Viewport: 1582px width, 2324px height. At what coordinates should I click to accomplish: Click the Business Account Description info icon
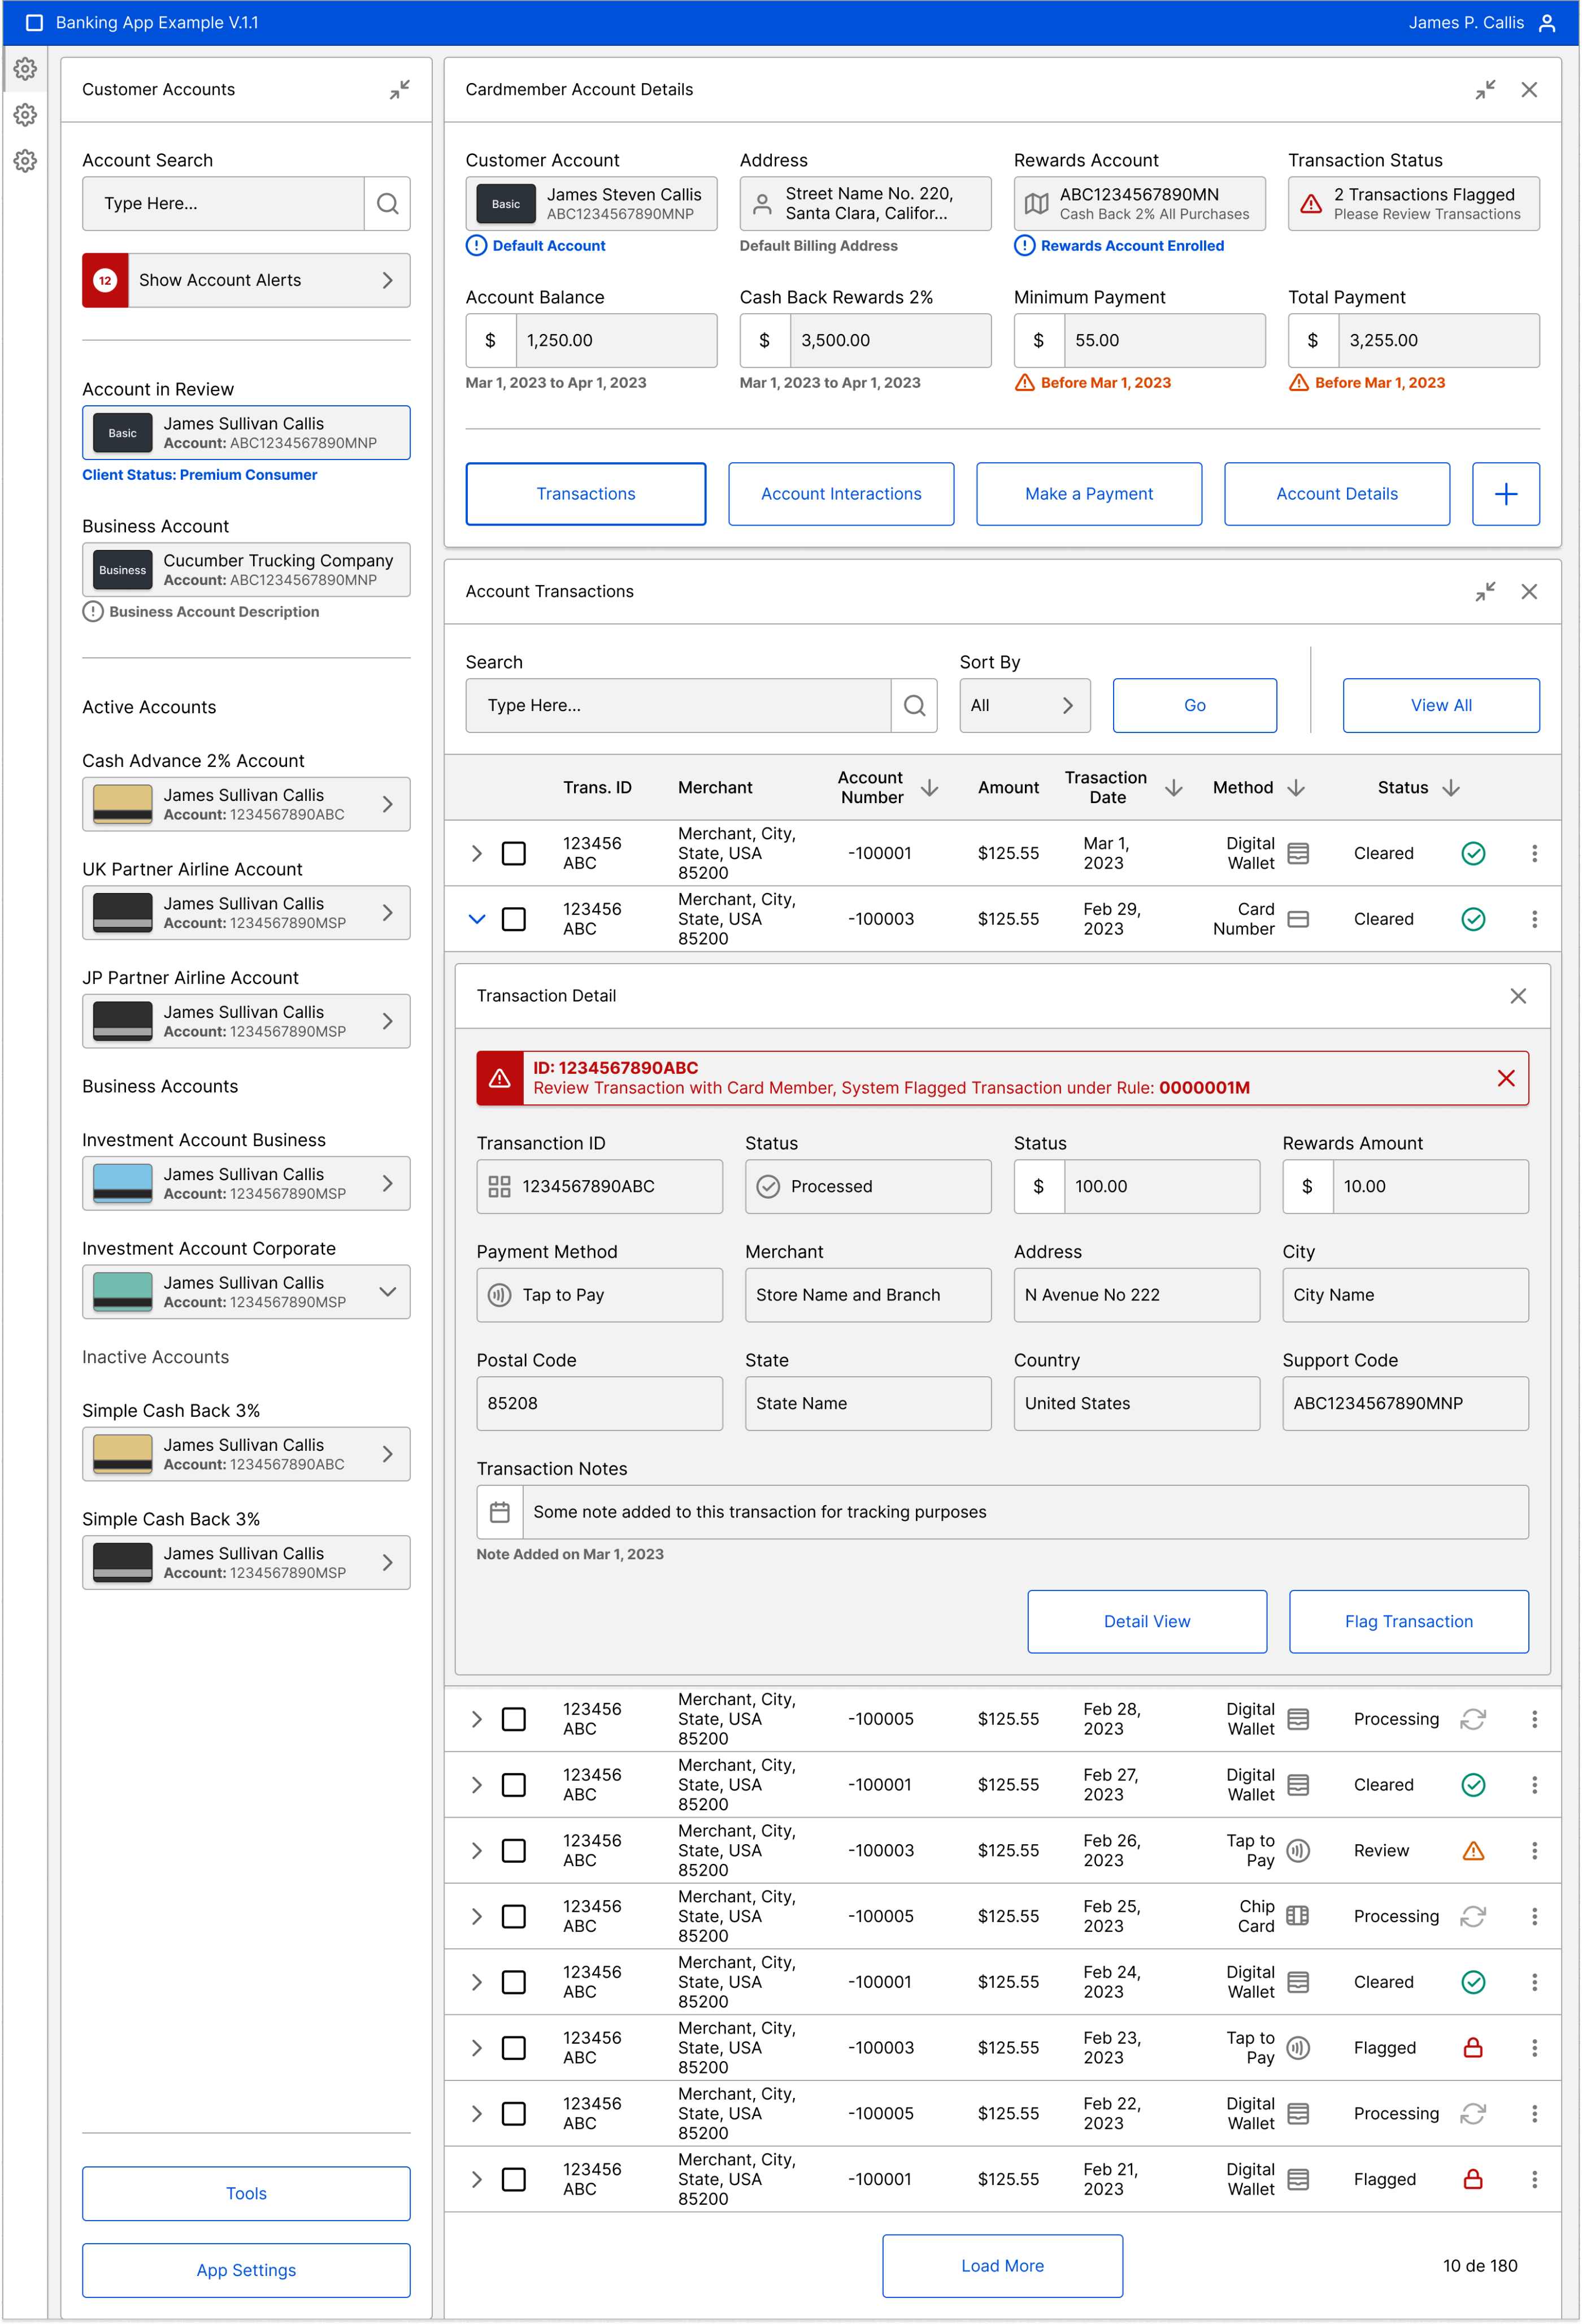[93, 612]
